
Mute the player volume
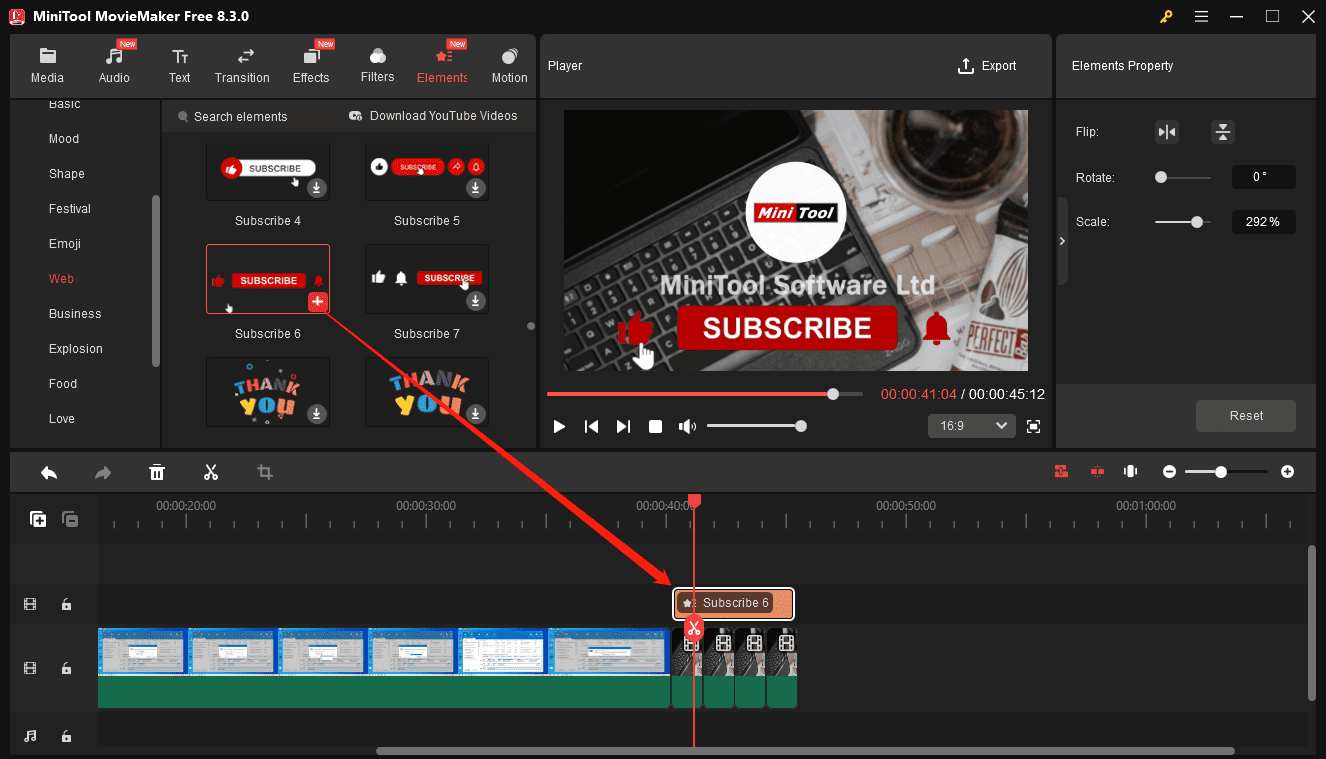click(687, 426)
